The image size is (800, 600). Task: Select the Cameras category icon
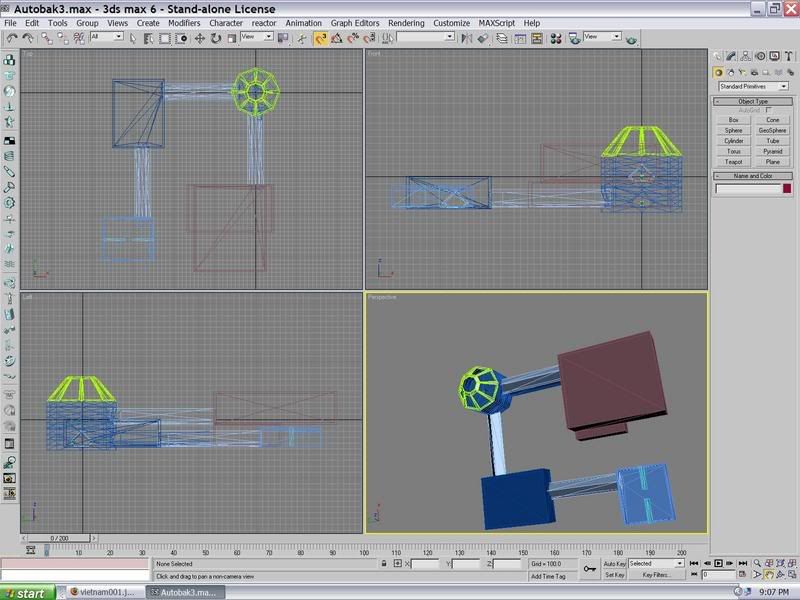[754, 72]
